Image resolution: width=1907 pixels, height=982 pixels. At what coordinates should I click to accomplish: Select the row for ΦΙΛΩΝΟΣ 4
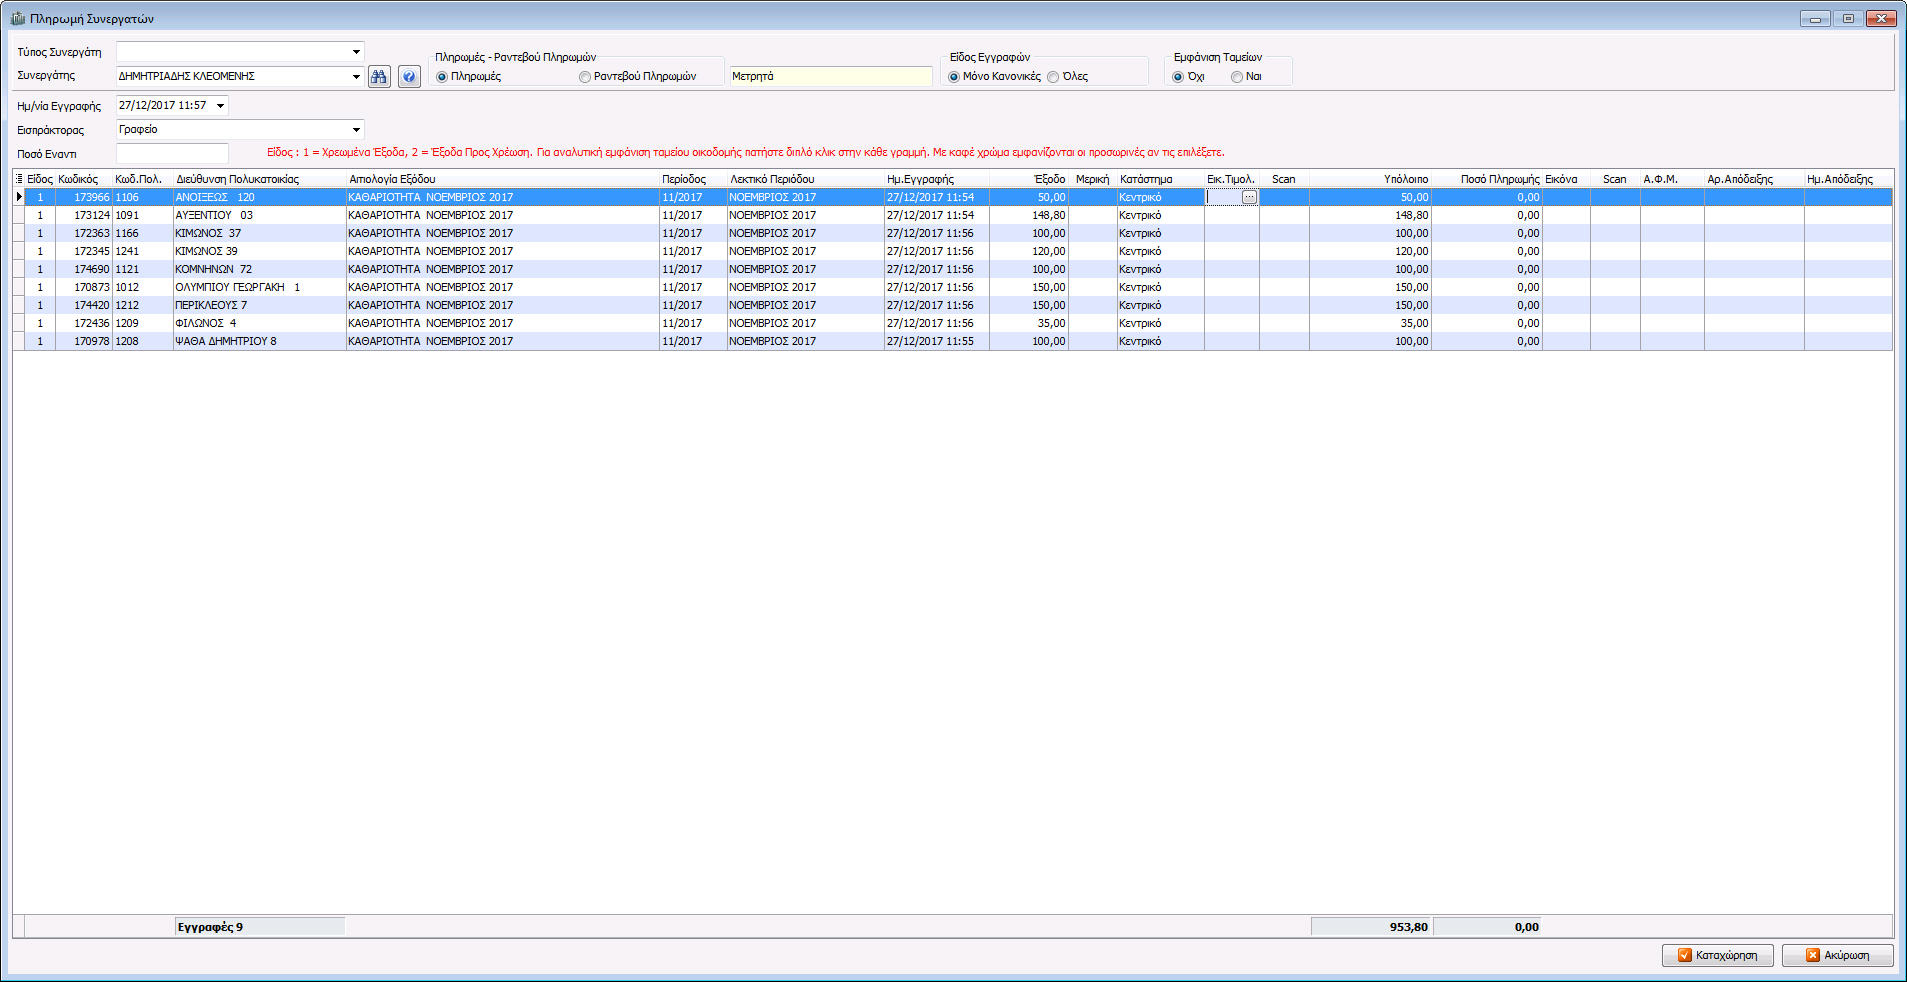coord(952,323)
